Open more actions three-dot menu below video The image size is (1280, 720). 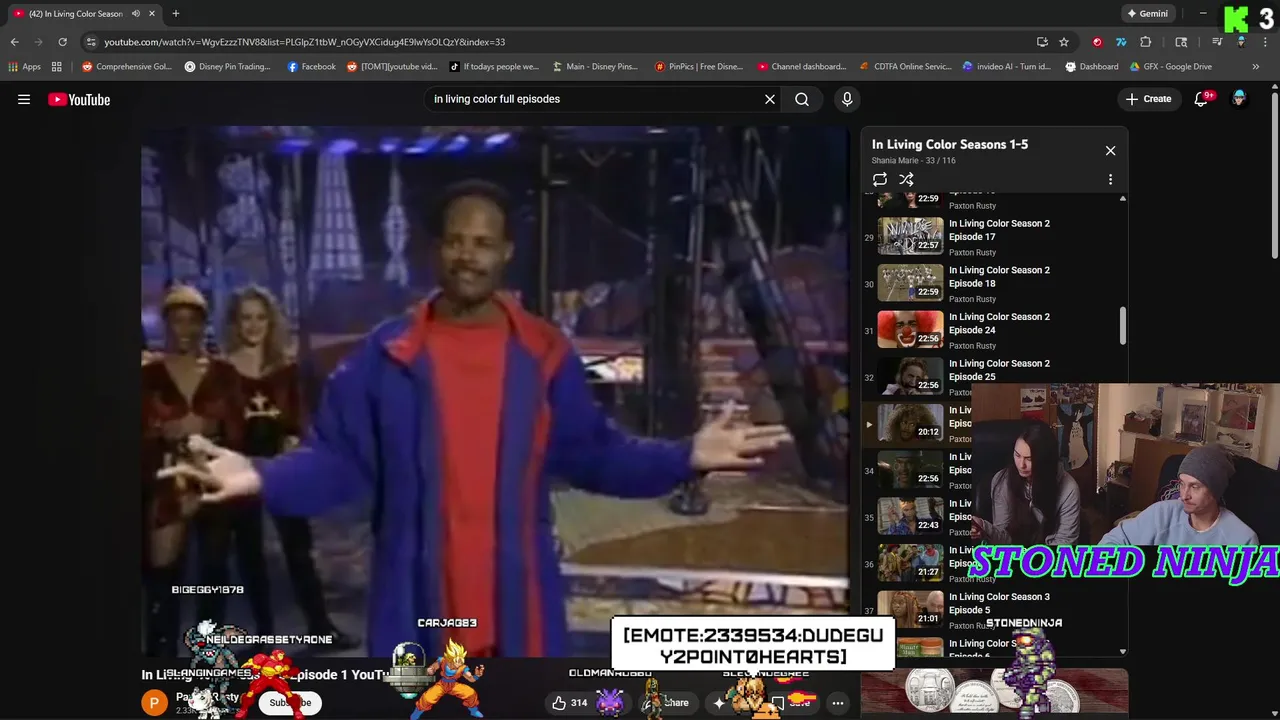[838, 703]
